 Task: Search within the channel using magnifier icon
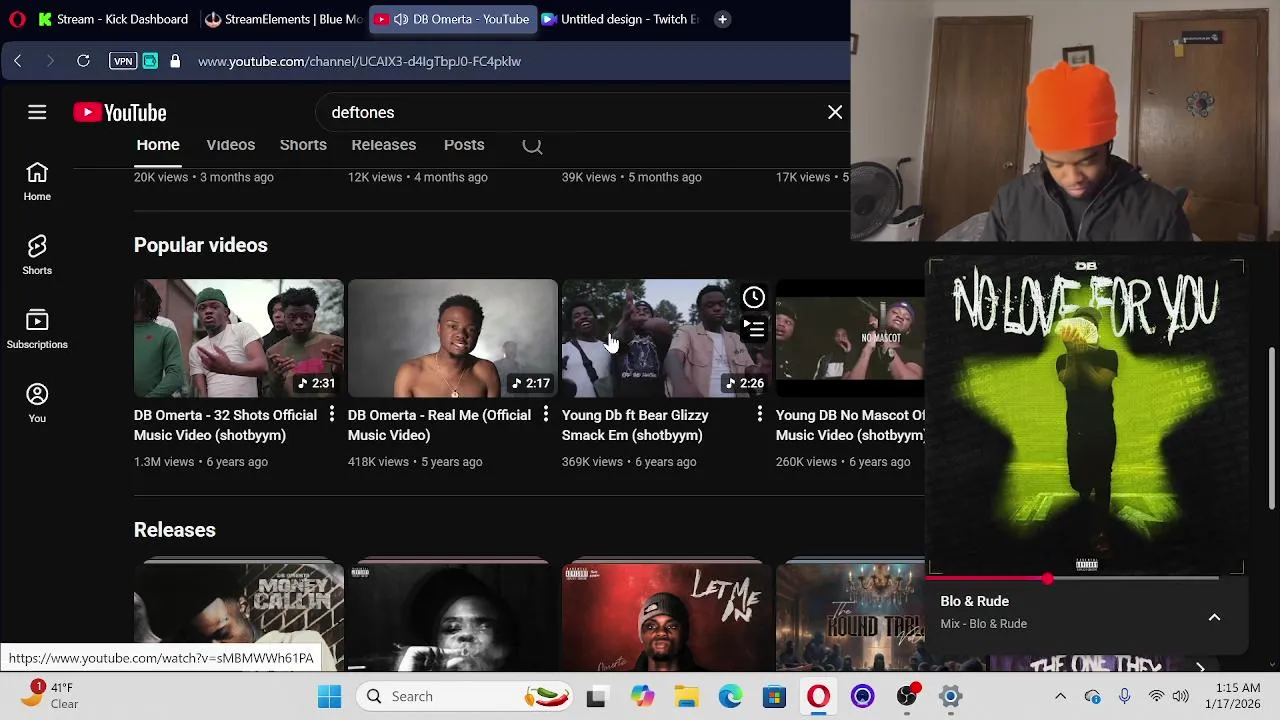532,146
